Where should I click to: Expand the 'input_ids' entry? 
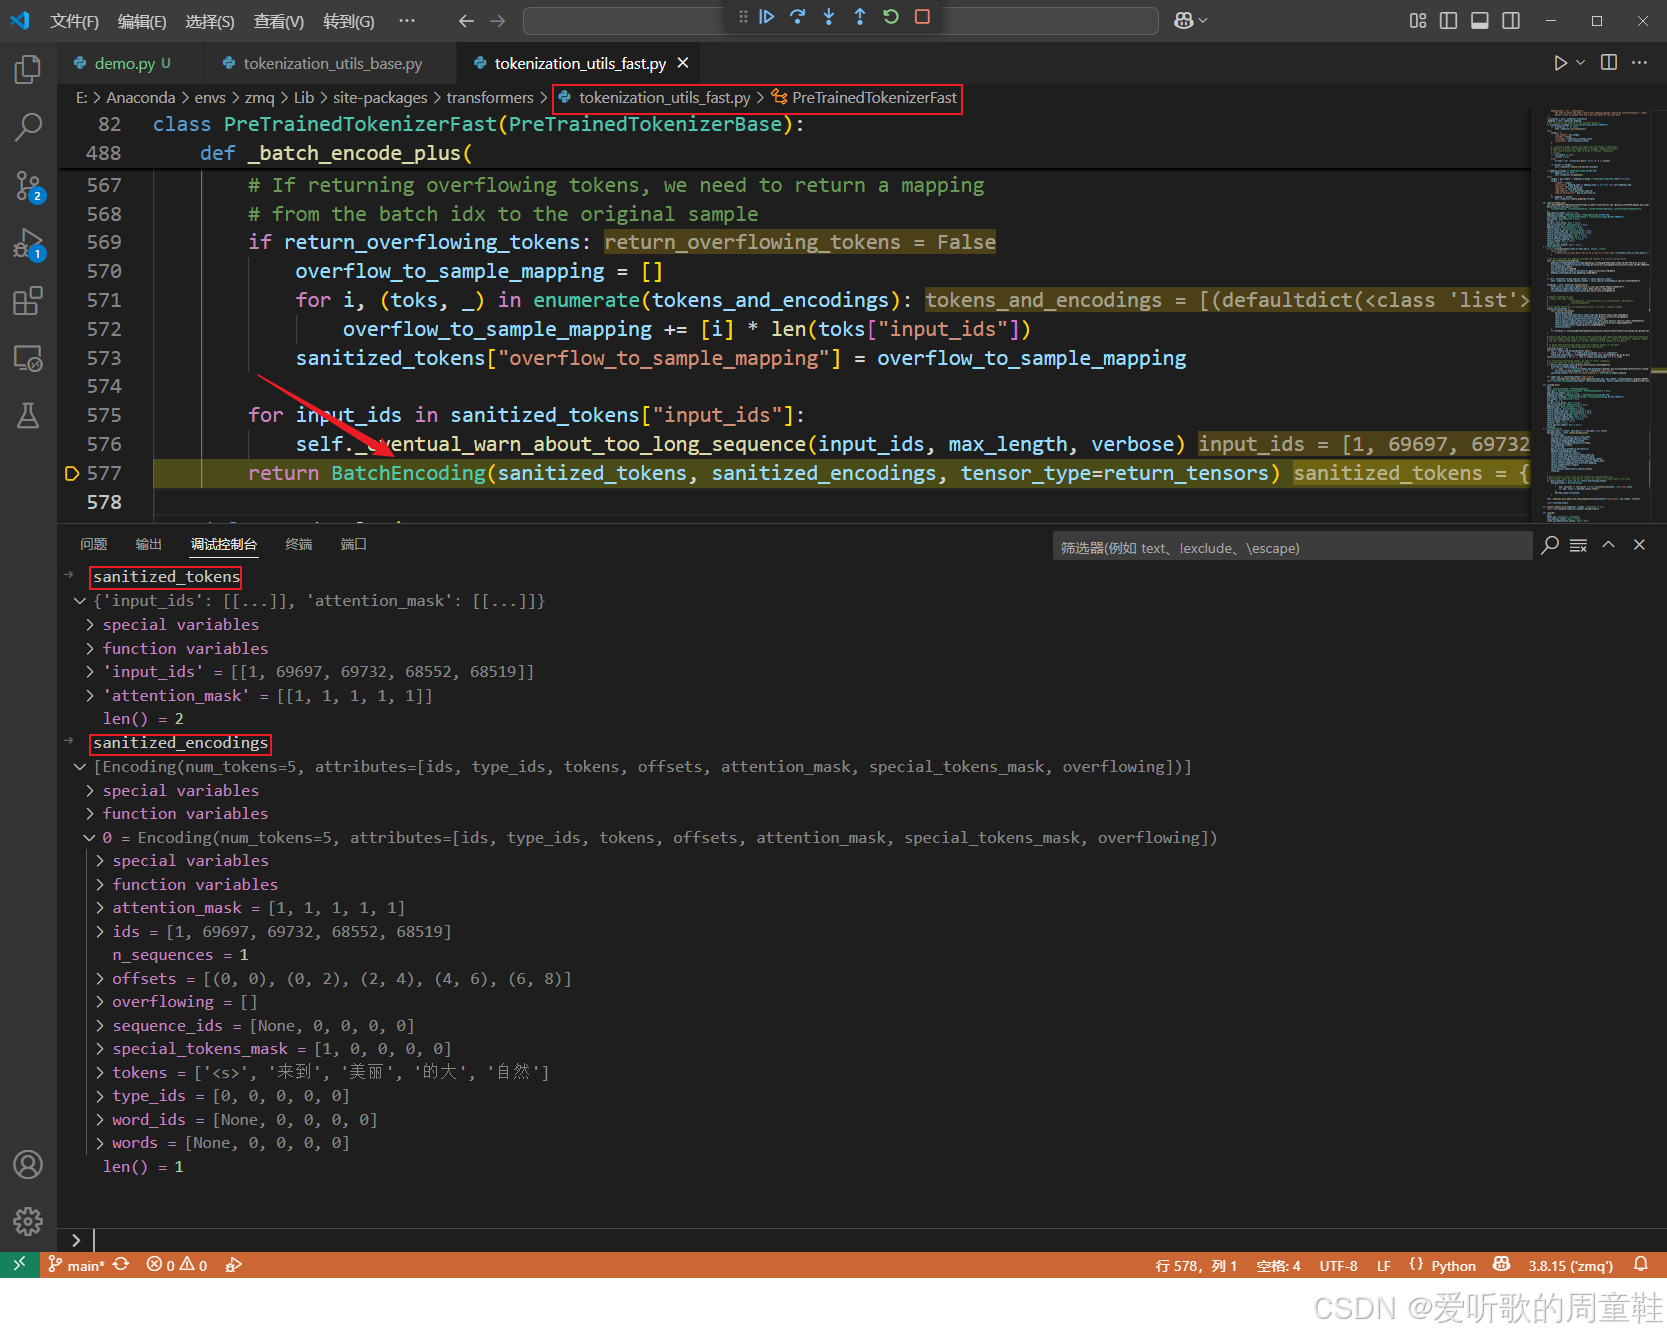click(x=89, y=672)
